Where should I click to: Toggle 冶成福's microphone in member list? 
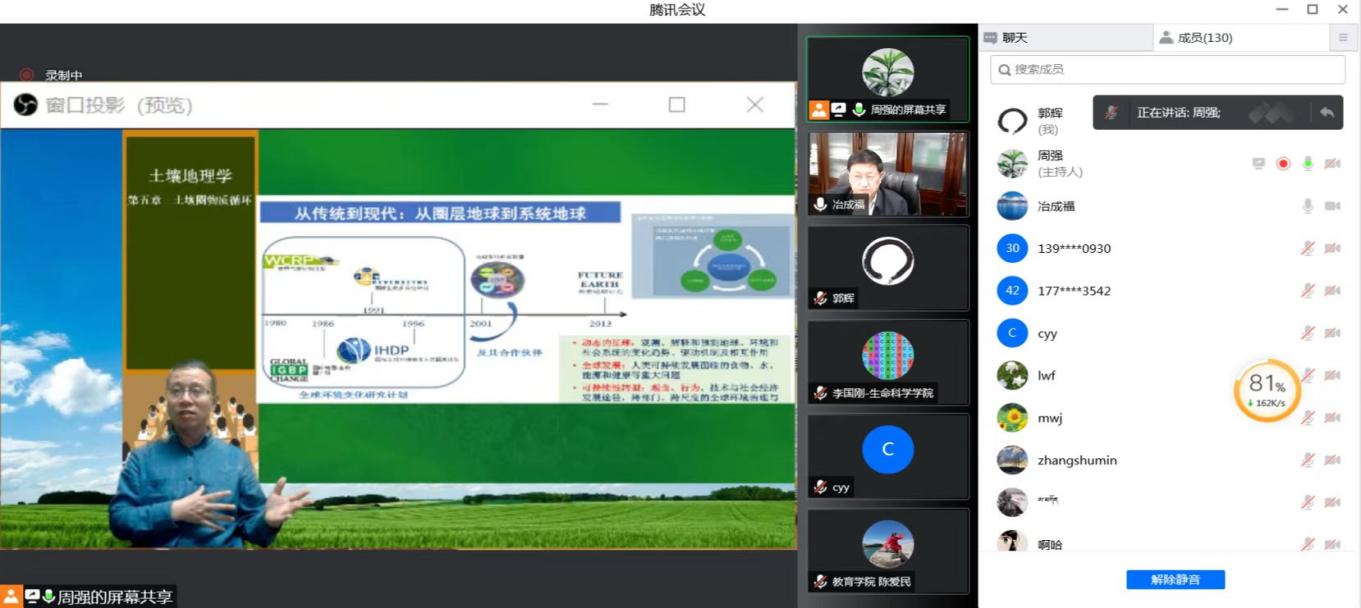(1307, 206)
